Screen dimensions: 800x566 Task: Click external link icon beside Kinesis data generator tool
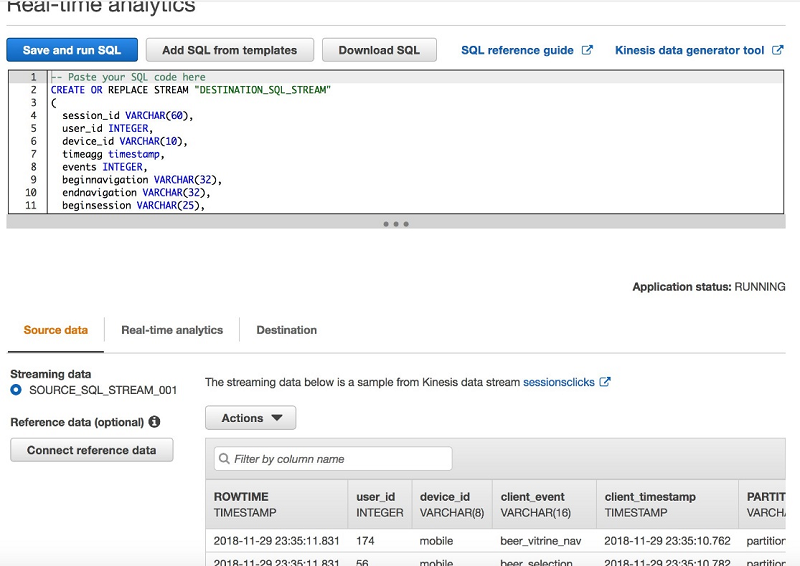[x=778, y=50]
